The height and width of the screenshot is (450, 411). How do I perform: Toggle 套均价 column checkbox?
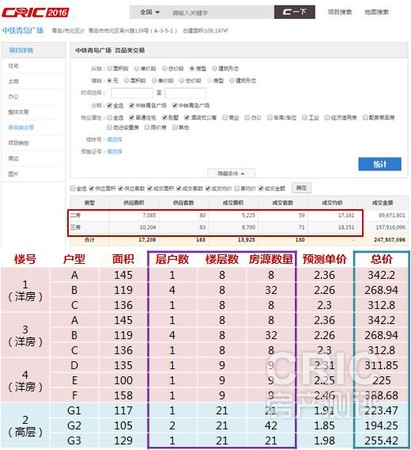point(237,188)
